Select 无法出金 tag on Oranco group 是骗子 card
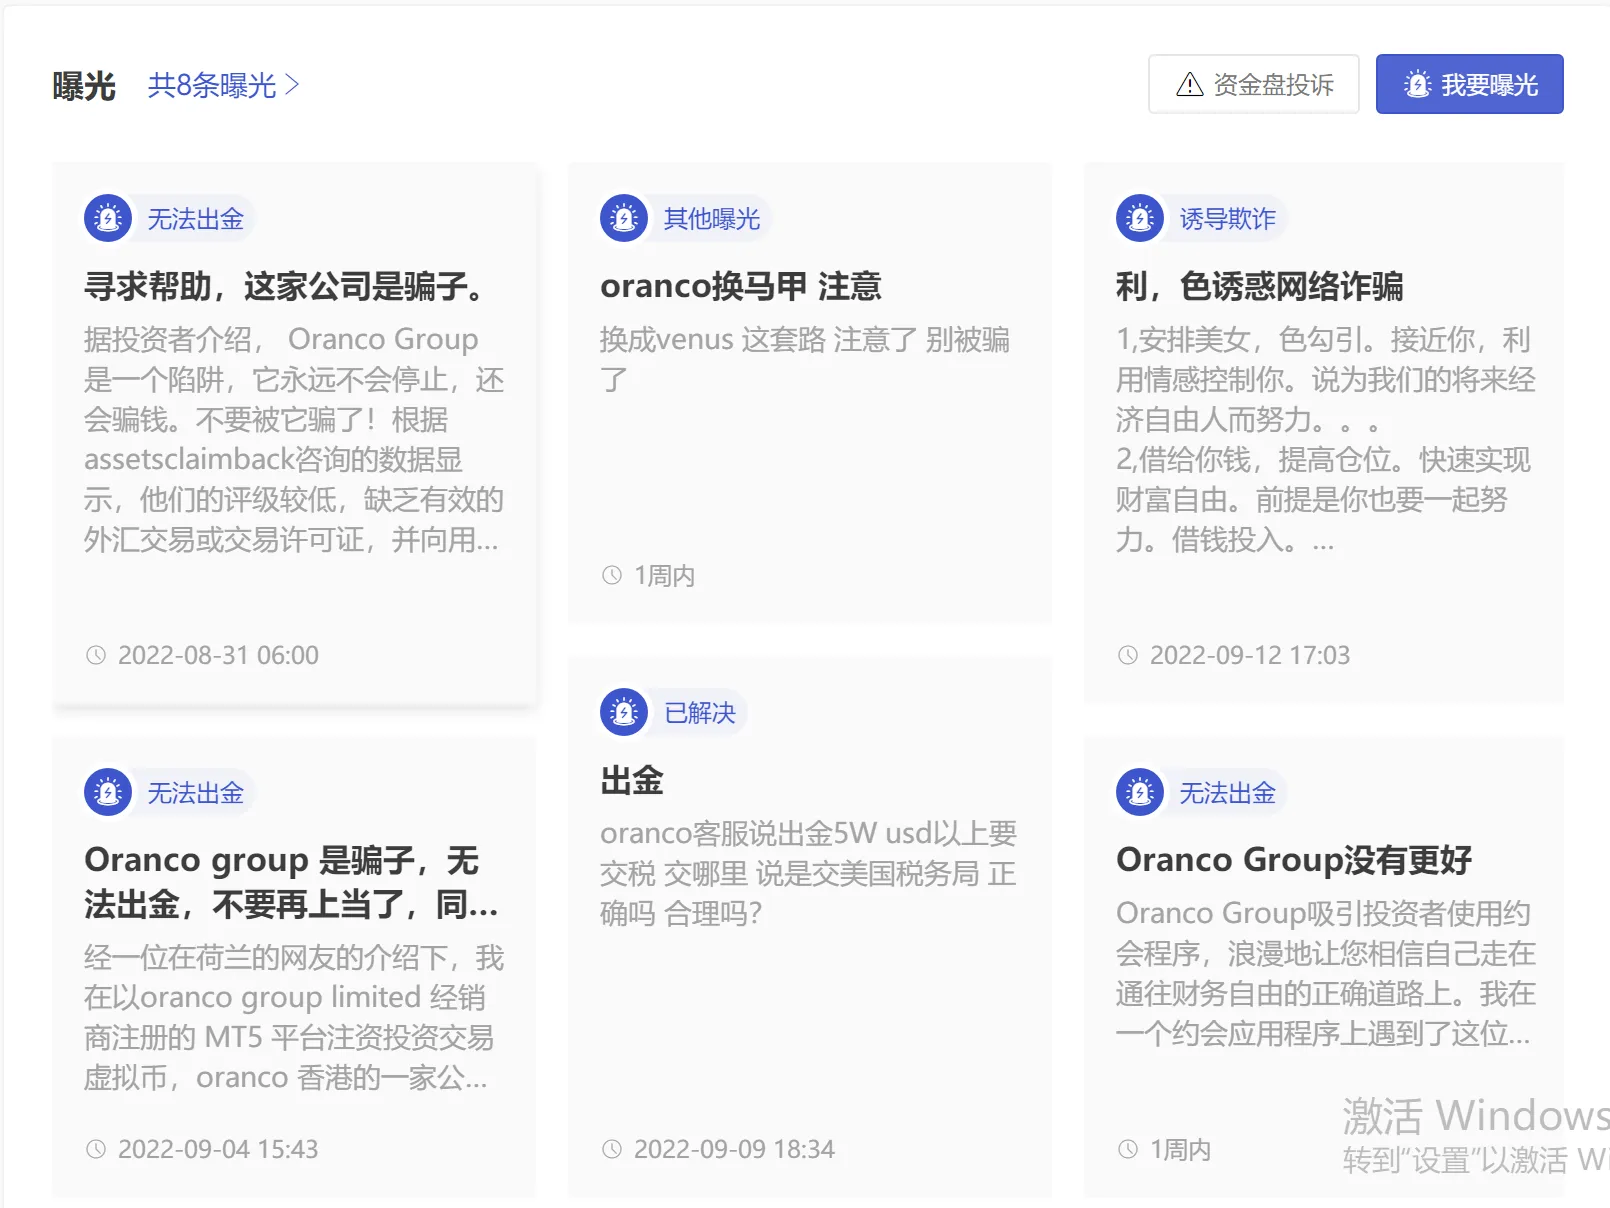This screenshot has height=1208, width=1610. tap(196, 793)
